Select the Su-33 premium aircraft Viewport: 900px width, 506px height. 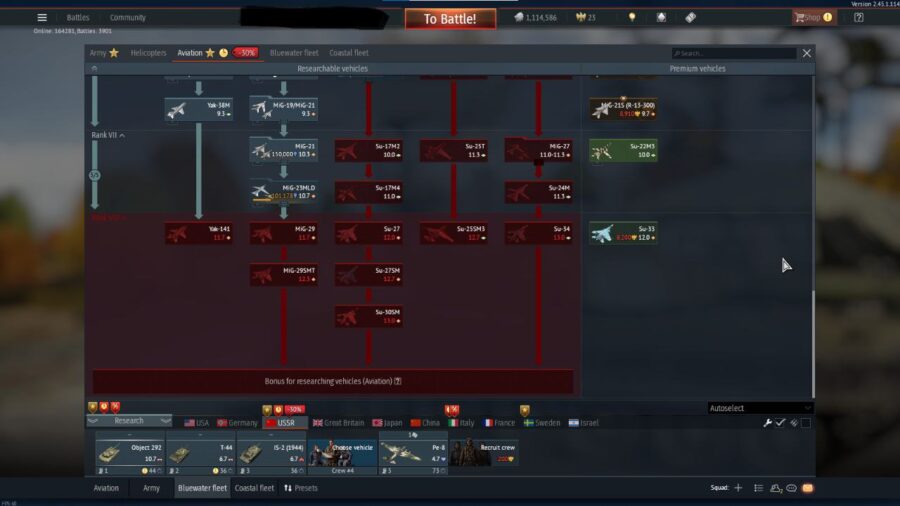pos(623,233)
